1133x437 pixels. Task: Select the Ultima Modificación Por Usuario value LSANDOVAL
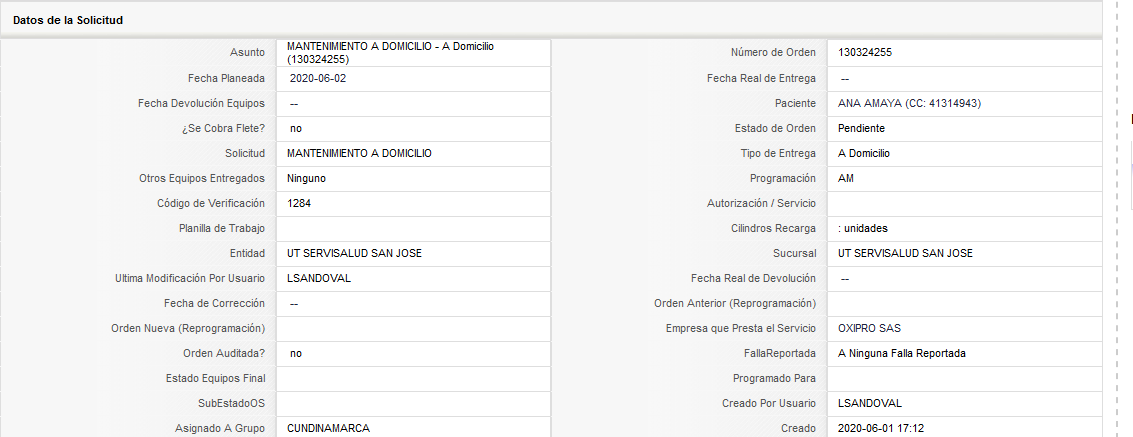pos(319,279)
